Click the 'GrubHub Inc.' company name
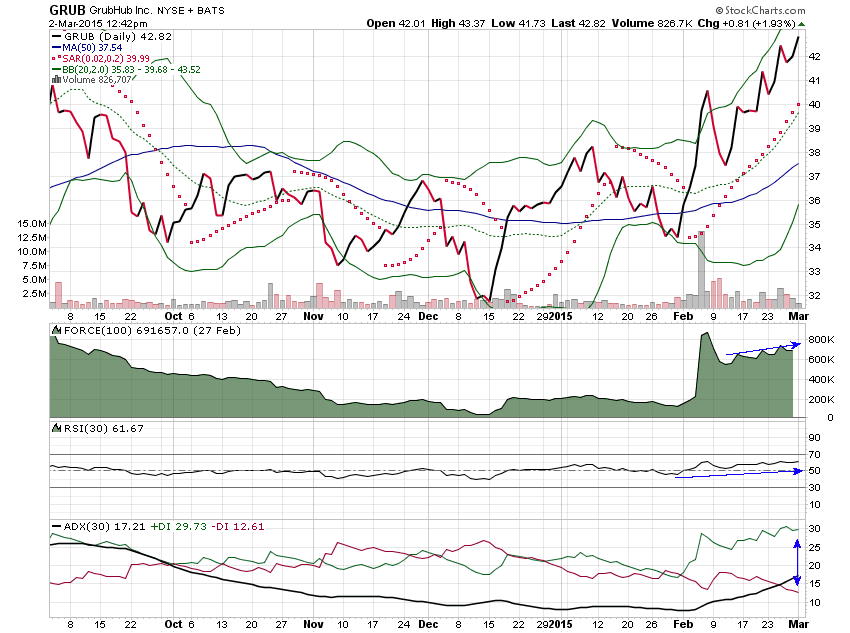 coord(121,10)
